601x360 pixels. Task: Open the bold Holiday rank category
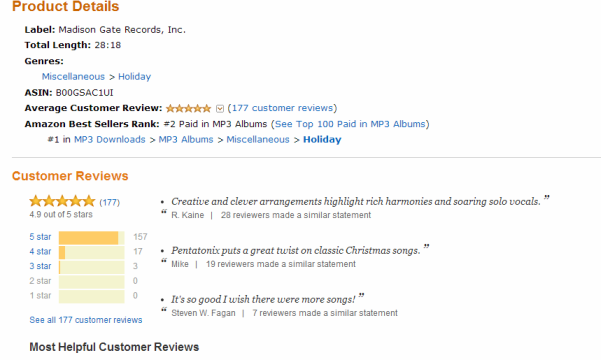pos(322,140)
